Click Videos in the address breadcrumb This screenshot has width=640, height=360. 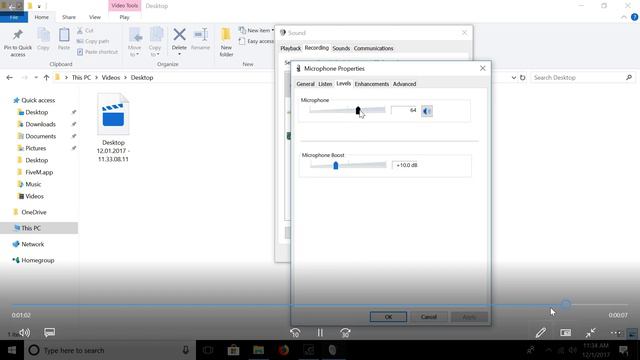[x=111, y=78]
